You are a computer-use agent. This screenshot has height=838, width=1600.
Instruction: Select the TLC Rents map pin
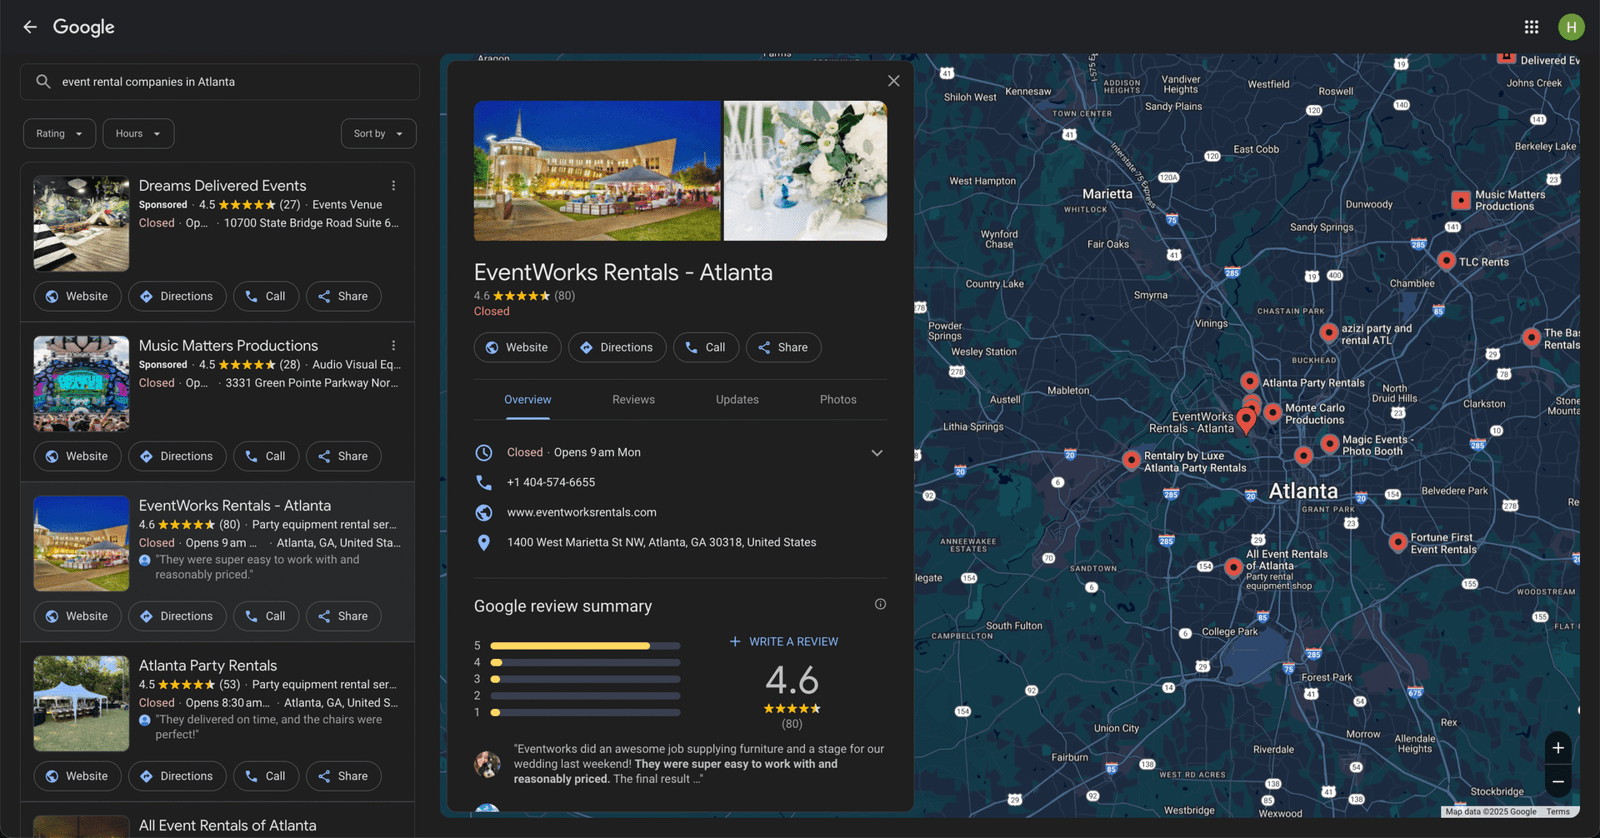click(x=1446, y=260)
